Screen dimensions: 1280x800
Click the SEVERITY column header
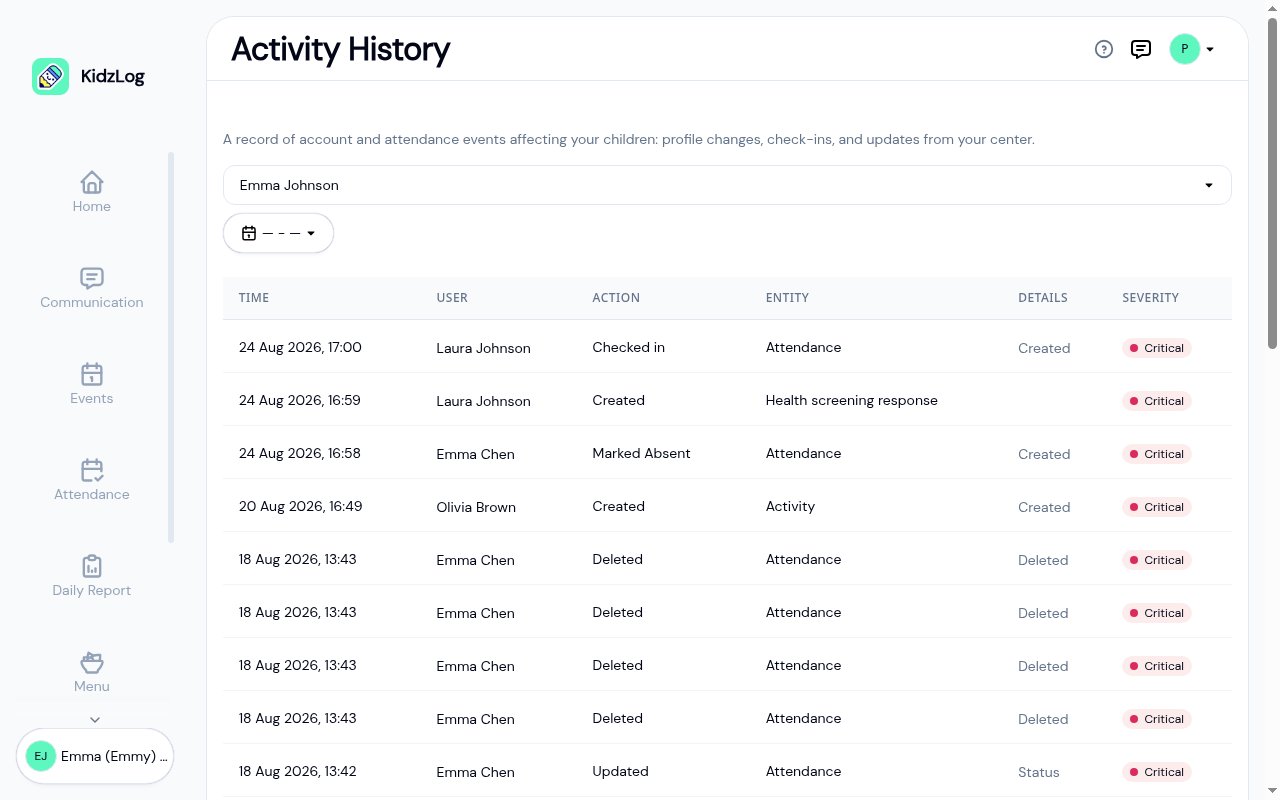click(1150, 298)
